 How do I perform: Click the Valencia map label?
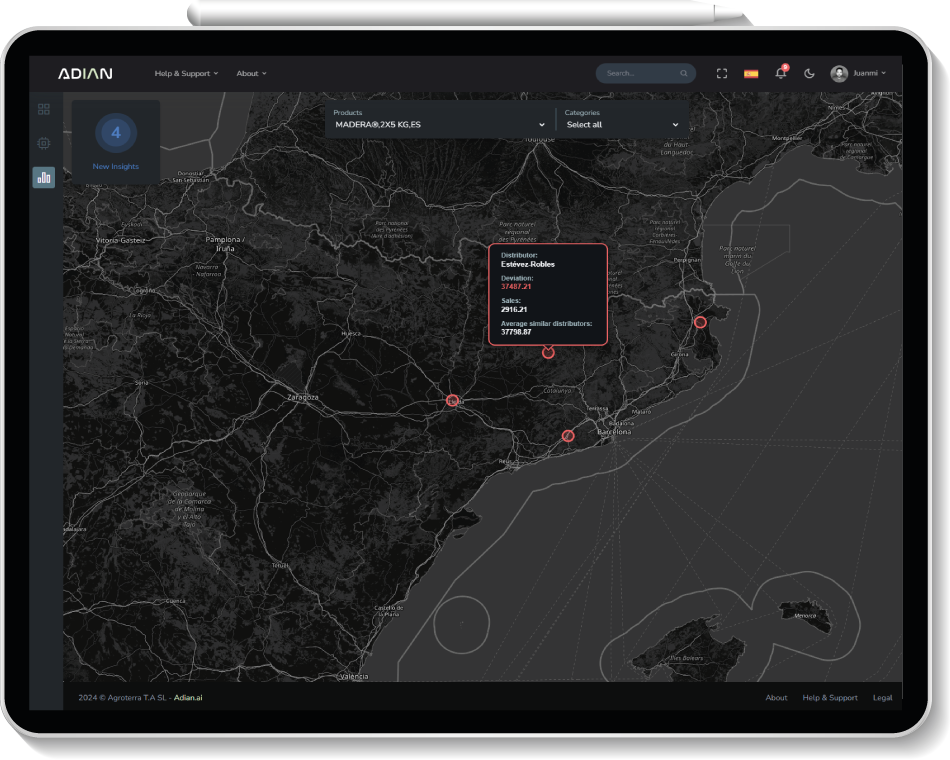coord(354,676)
